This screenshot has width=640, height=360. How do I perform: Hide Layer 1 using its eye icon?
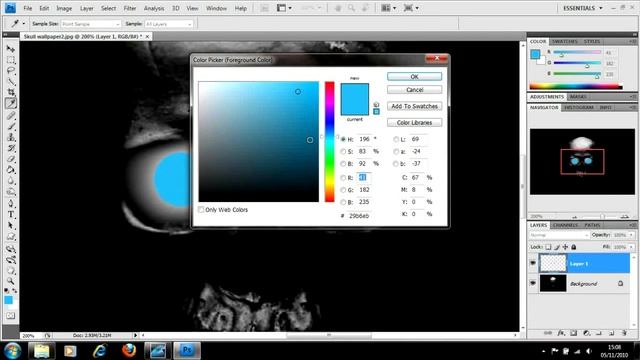[x=533, y=263]
